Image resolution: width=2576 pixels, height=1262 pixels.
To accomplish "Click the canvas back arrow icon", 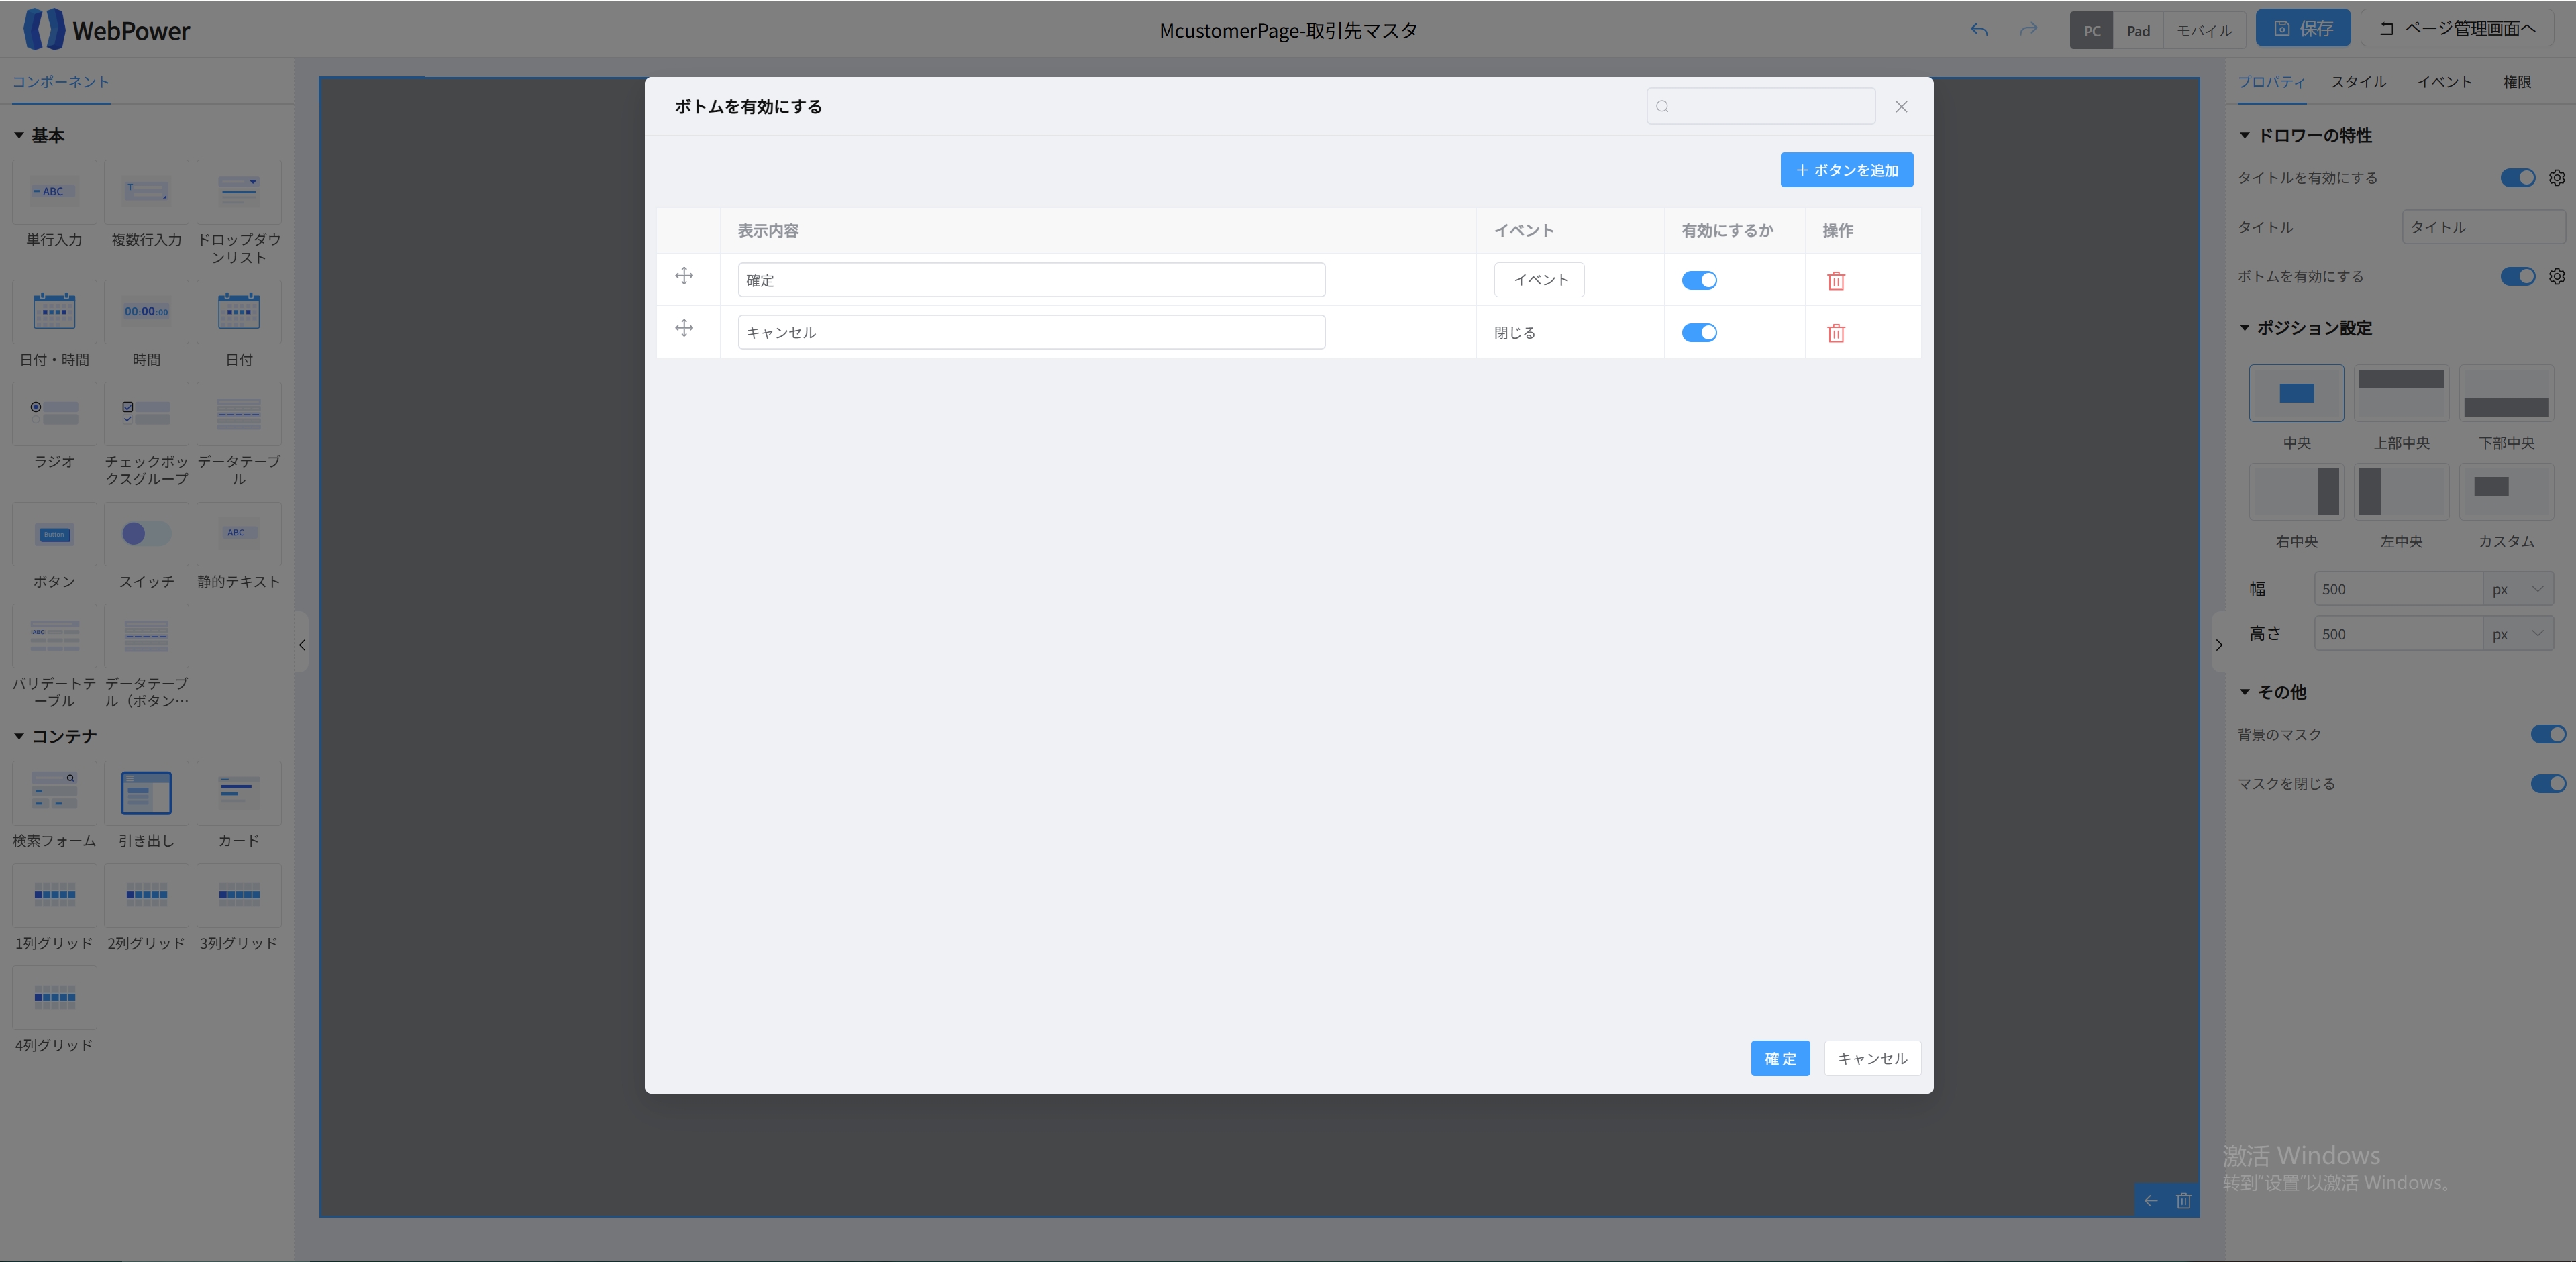I will point(2151,1200).
